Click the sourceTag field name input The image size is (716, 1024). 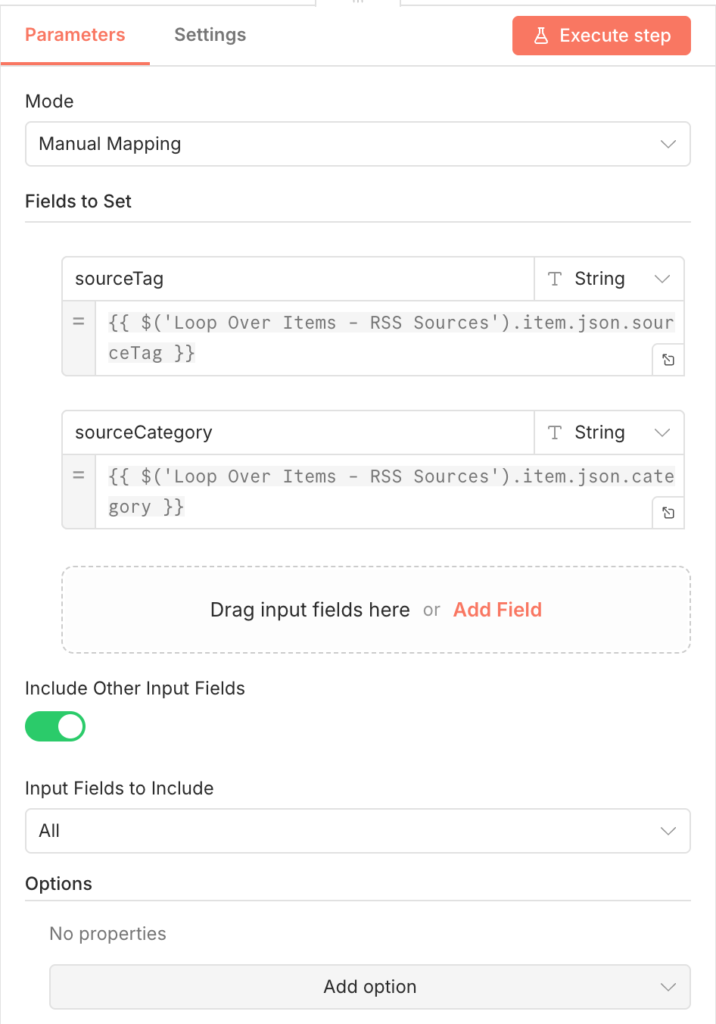coord(298,279)
